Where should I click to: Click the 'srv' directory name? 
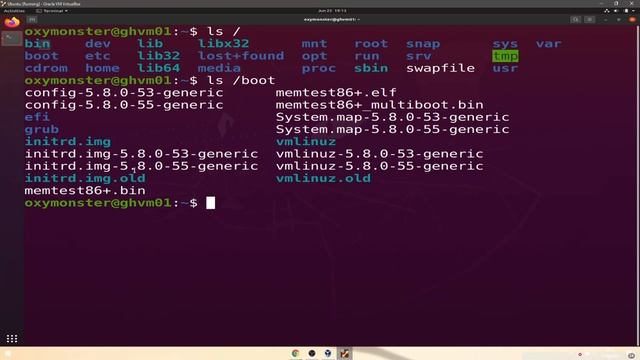point(418,56)
